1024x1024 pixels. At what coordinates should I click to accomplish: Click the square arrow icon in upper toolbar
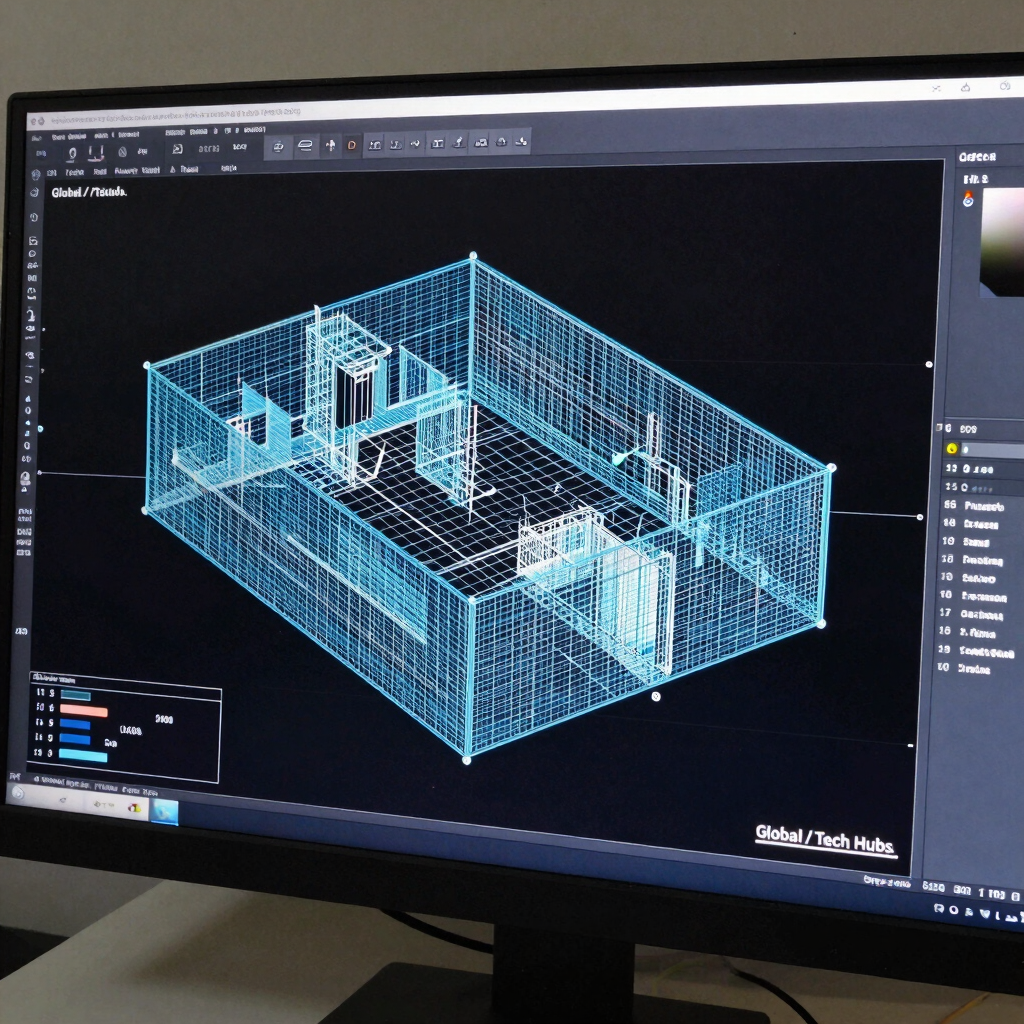tap(177, 150)
